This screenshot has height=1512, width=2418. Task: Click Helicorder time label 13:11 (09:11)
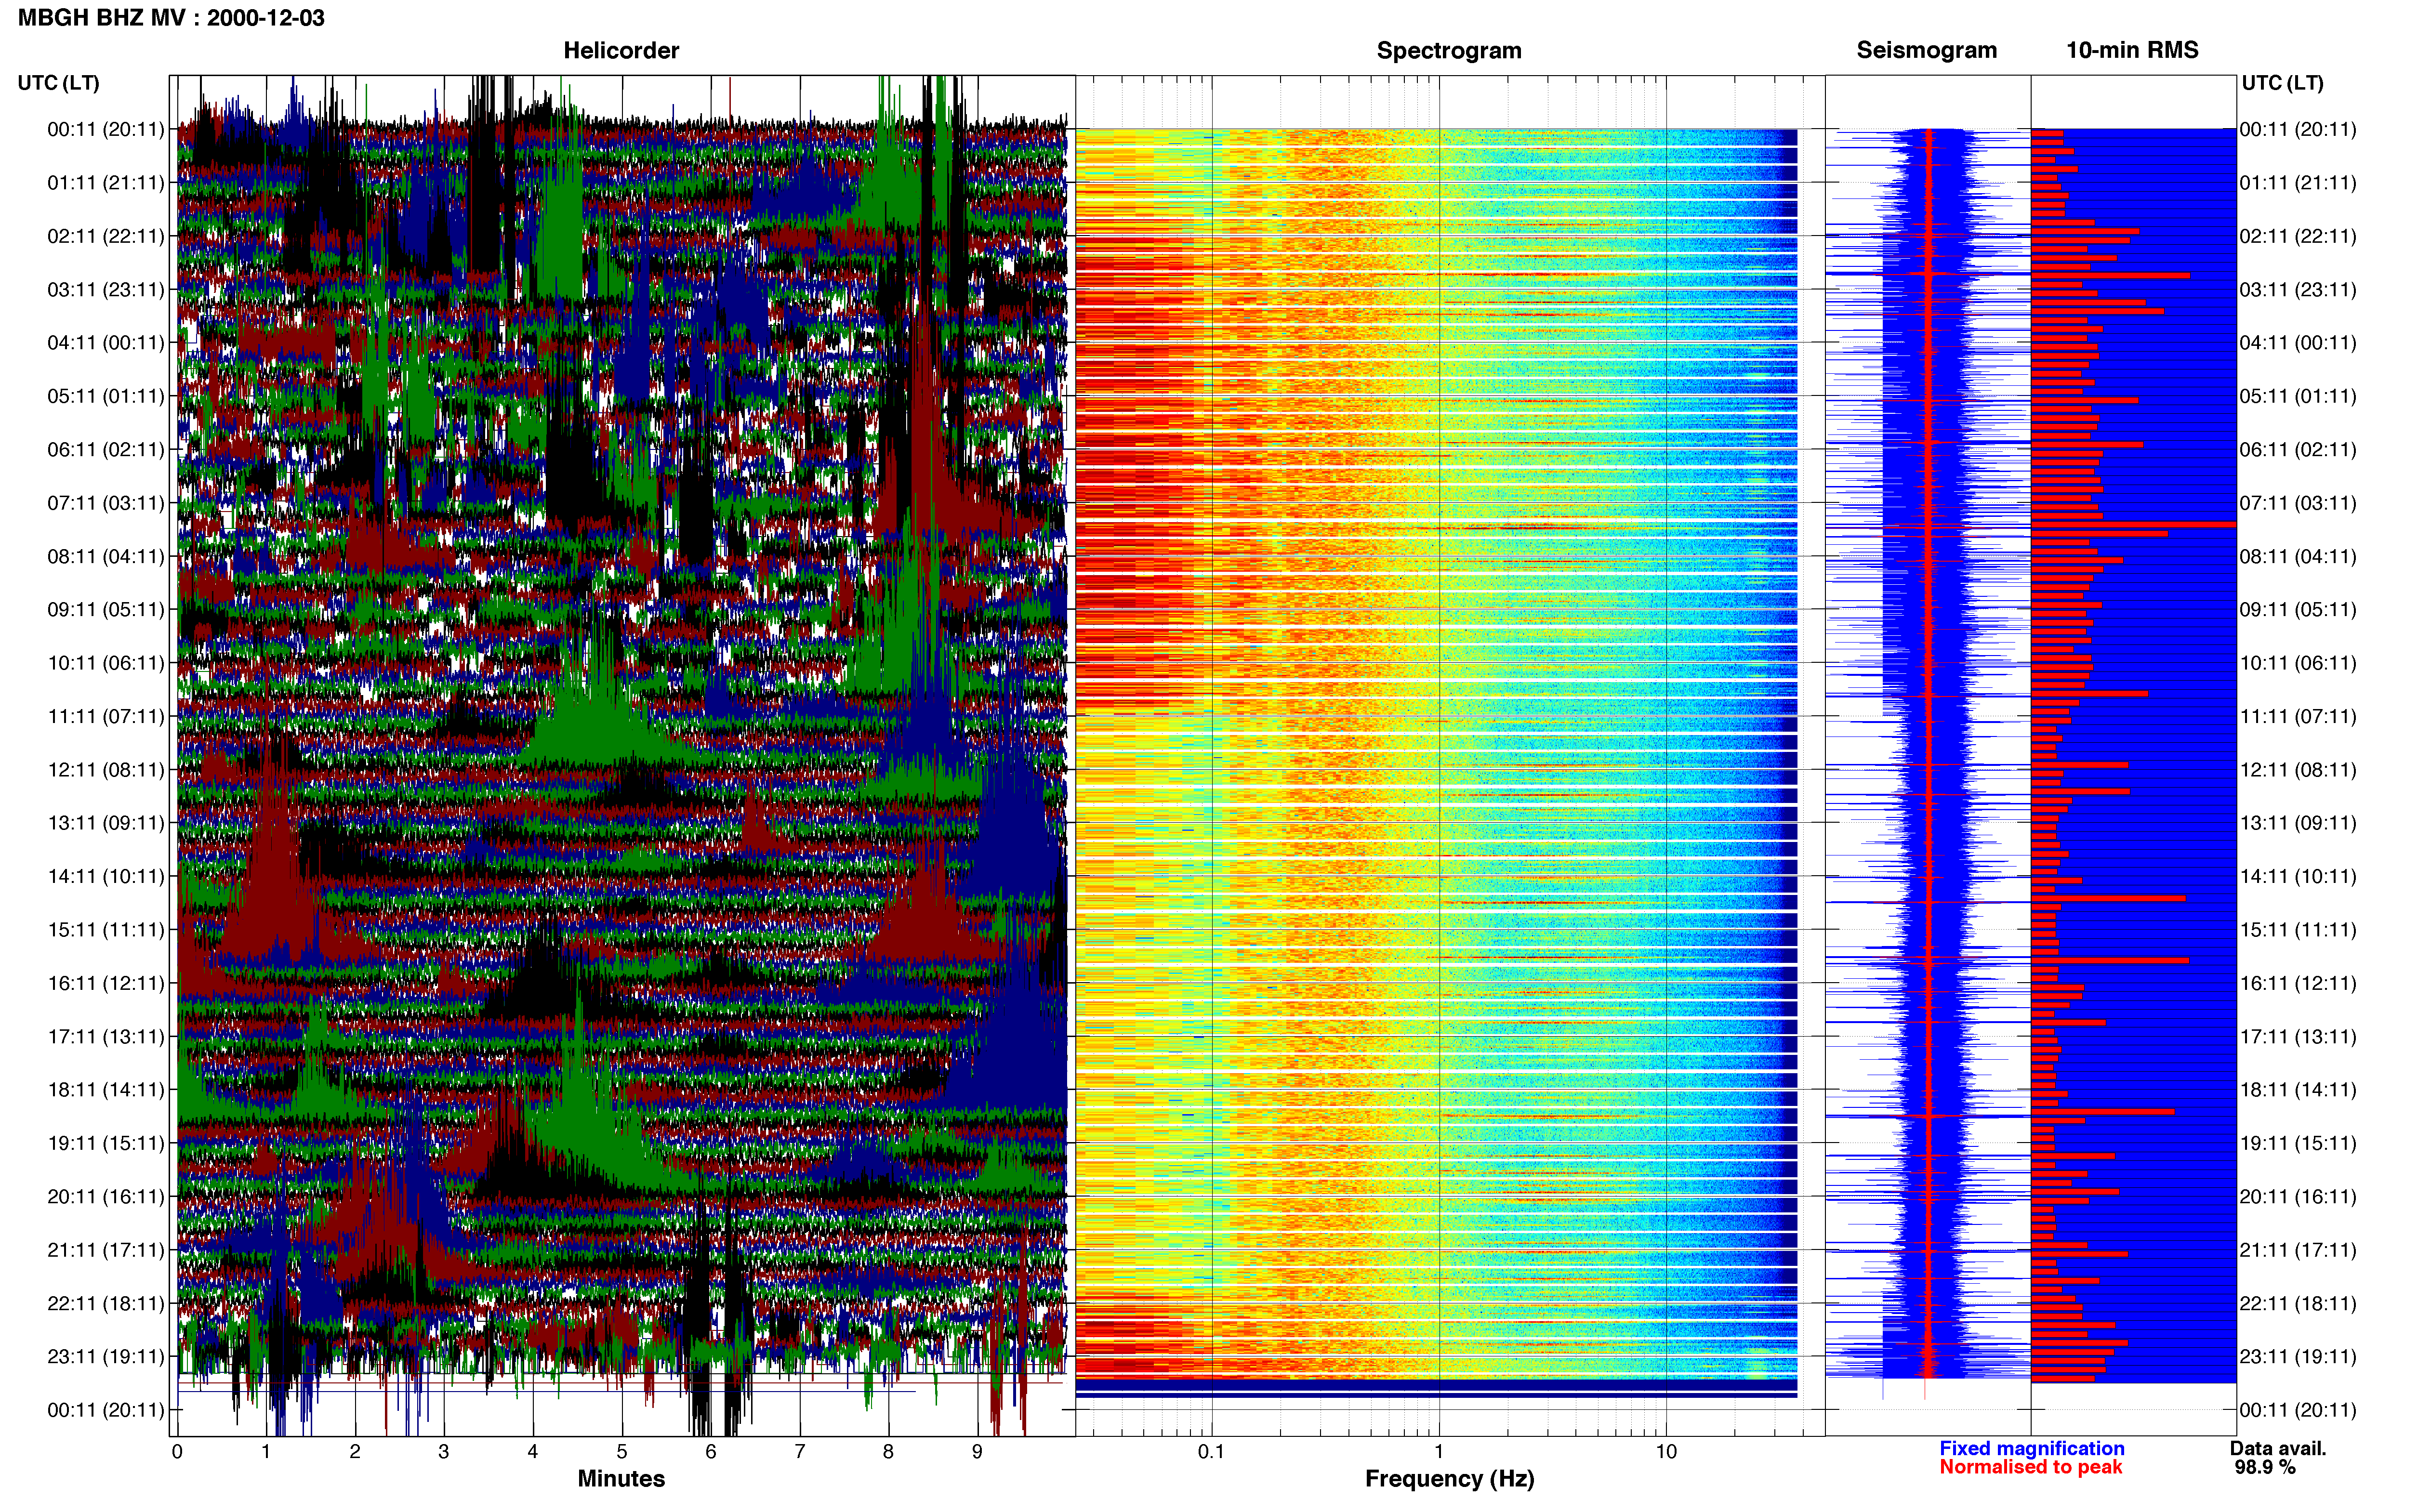click(x=106, y=823)
